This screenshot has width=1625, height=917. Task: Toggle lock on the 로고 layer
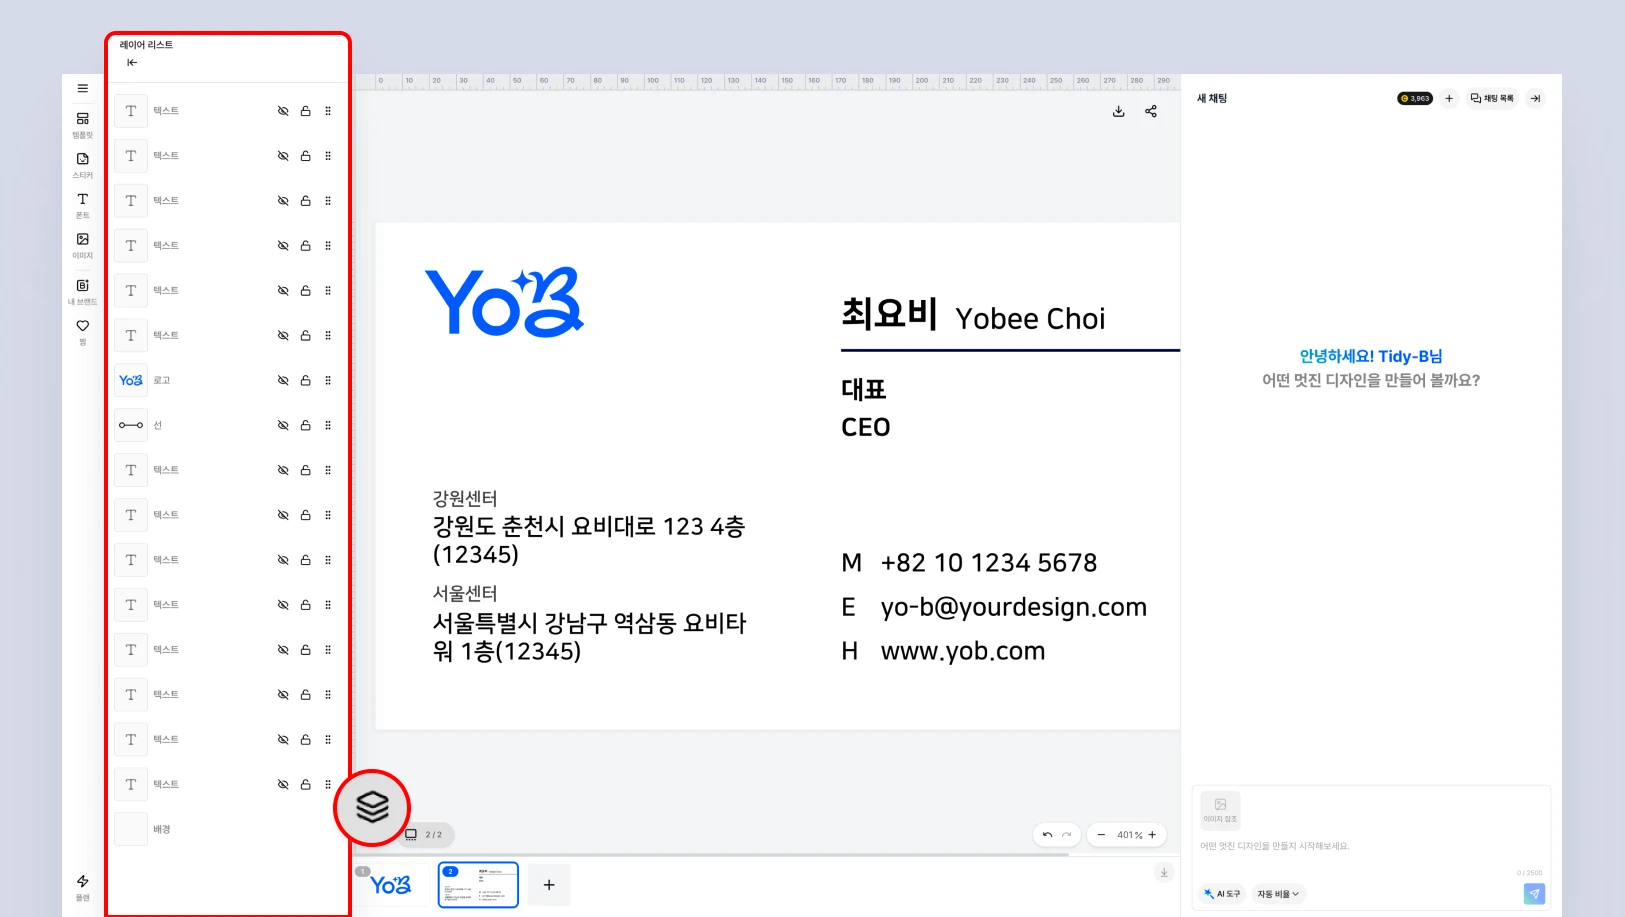(306, 380)
